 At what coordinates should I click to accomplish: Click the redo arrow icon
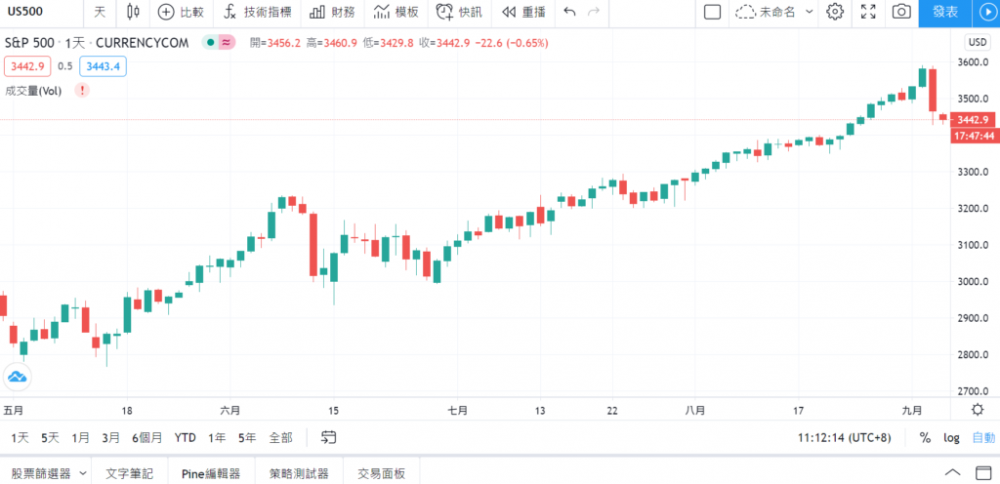[593, 11]
